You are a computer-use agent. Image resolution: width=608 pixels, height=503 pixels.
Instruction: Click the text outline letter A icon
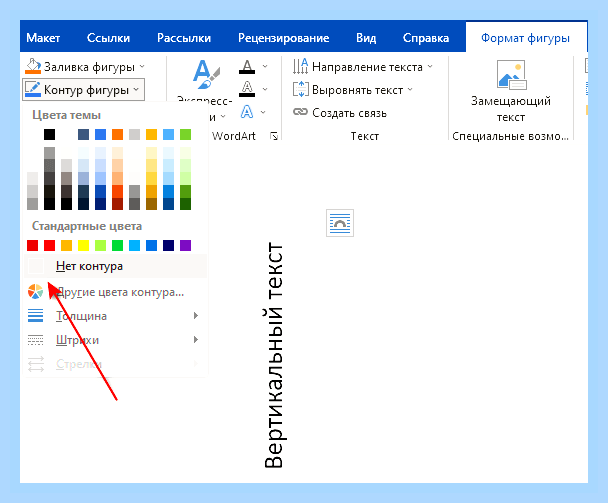coord(247,89)
